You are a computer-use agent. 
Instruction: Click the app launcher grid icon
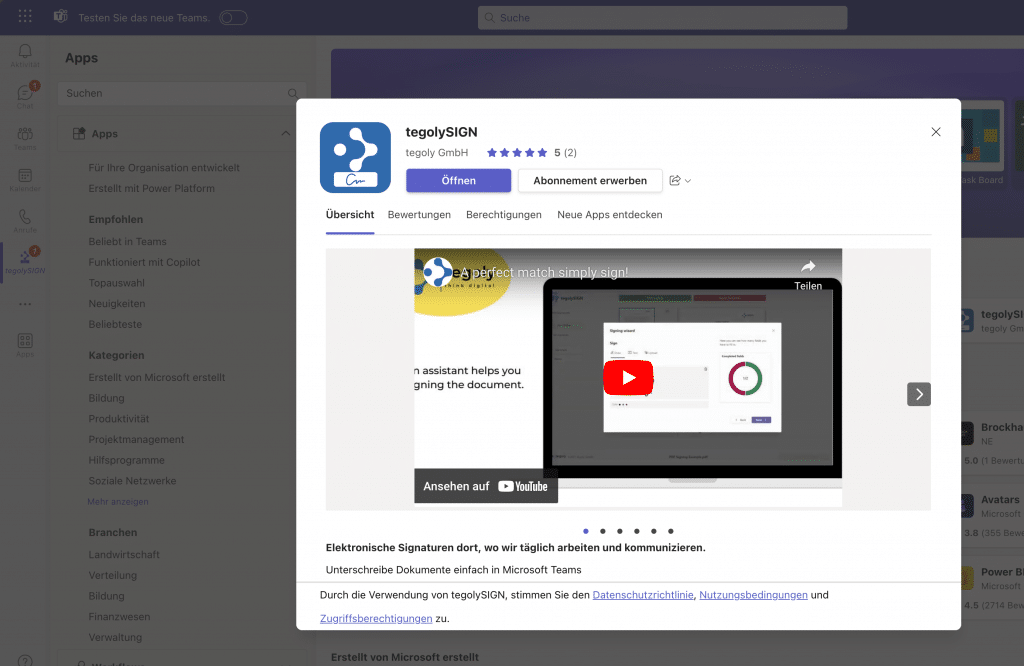pyautogui.click(x=25, y=17)
